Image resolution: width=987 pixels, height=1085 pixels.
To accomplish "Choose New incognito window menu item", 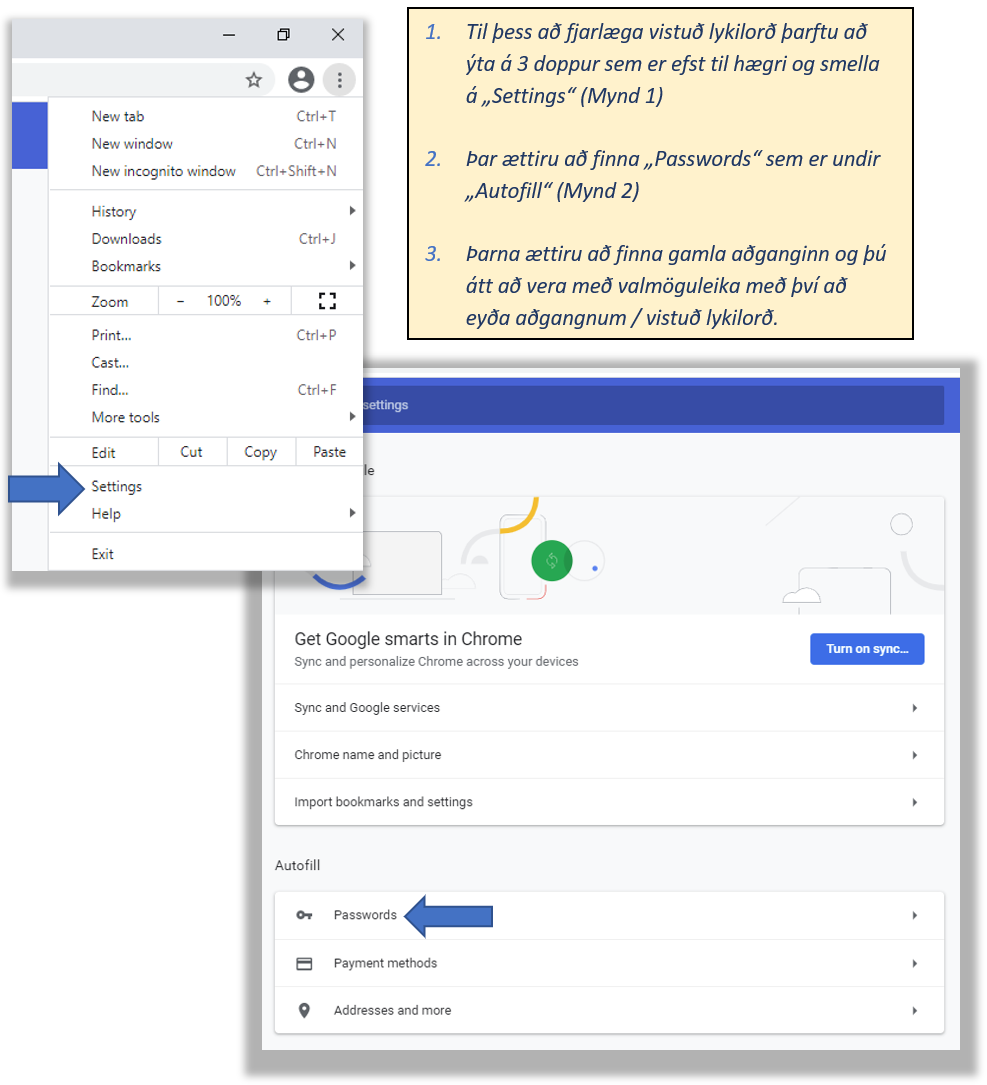I will coord(164,171).
